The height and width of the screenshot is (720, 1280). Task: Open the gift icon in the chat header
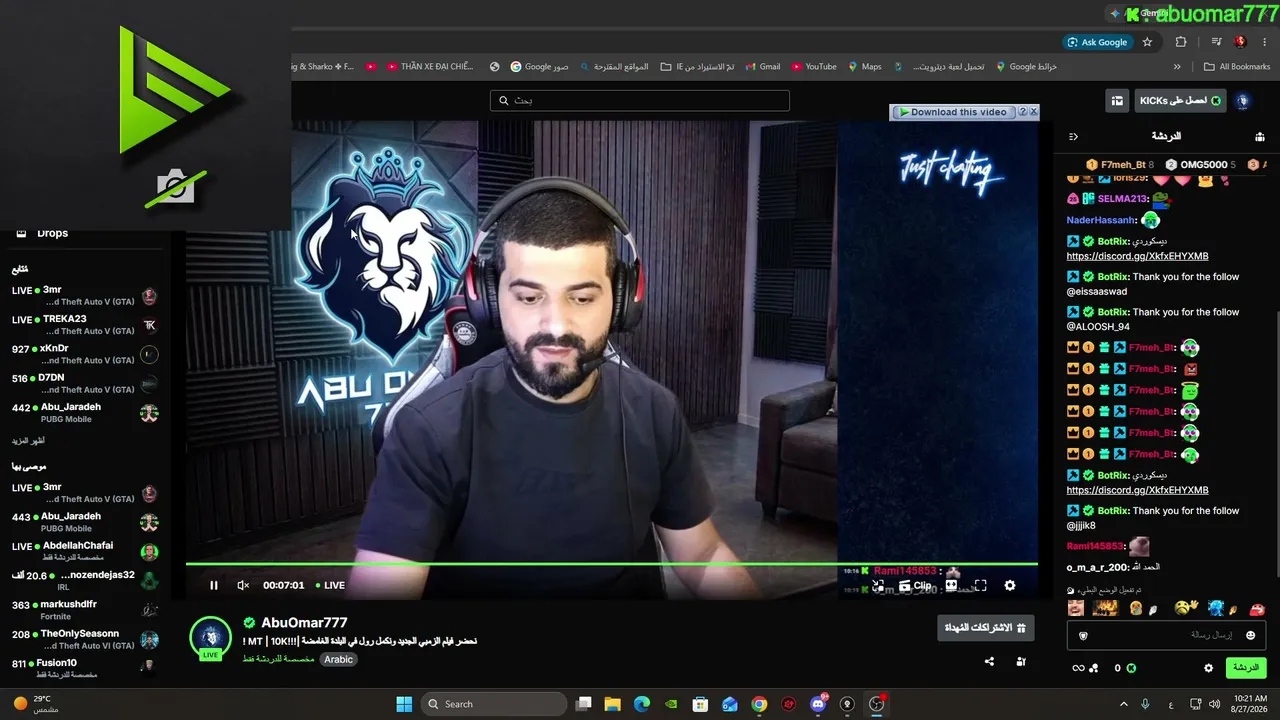coord(1259,136)
